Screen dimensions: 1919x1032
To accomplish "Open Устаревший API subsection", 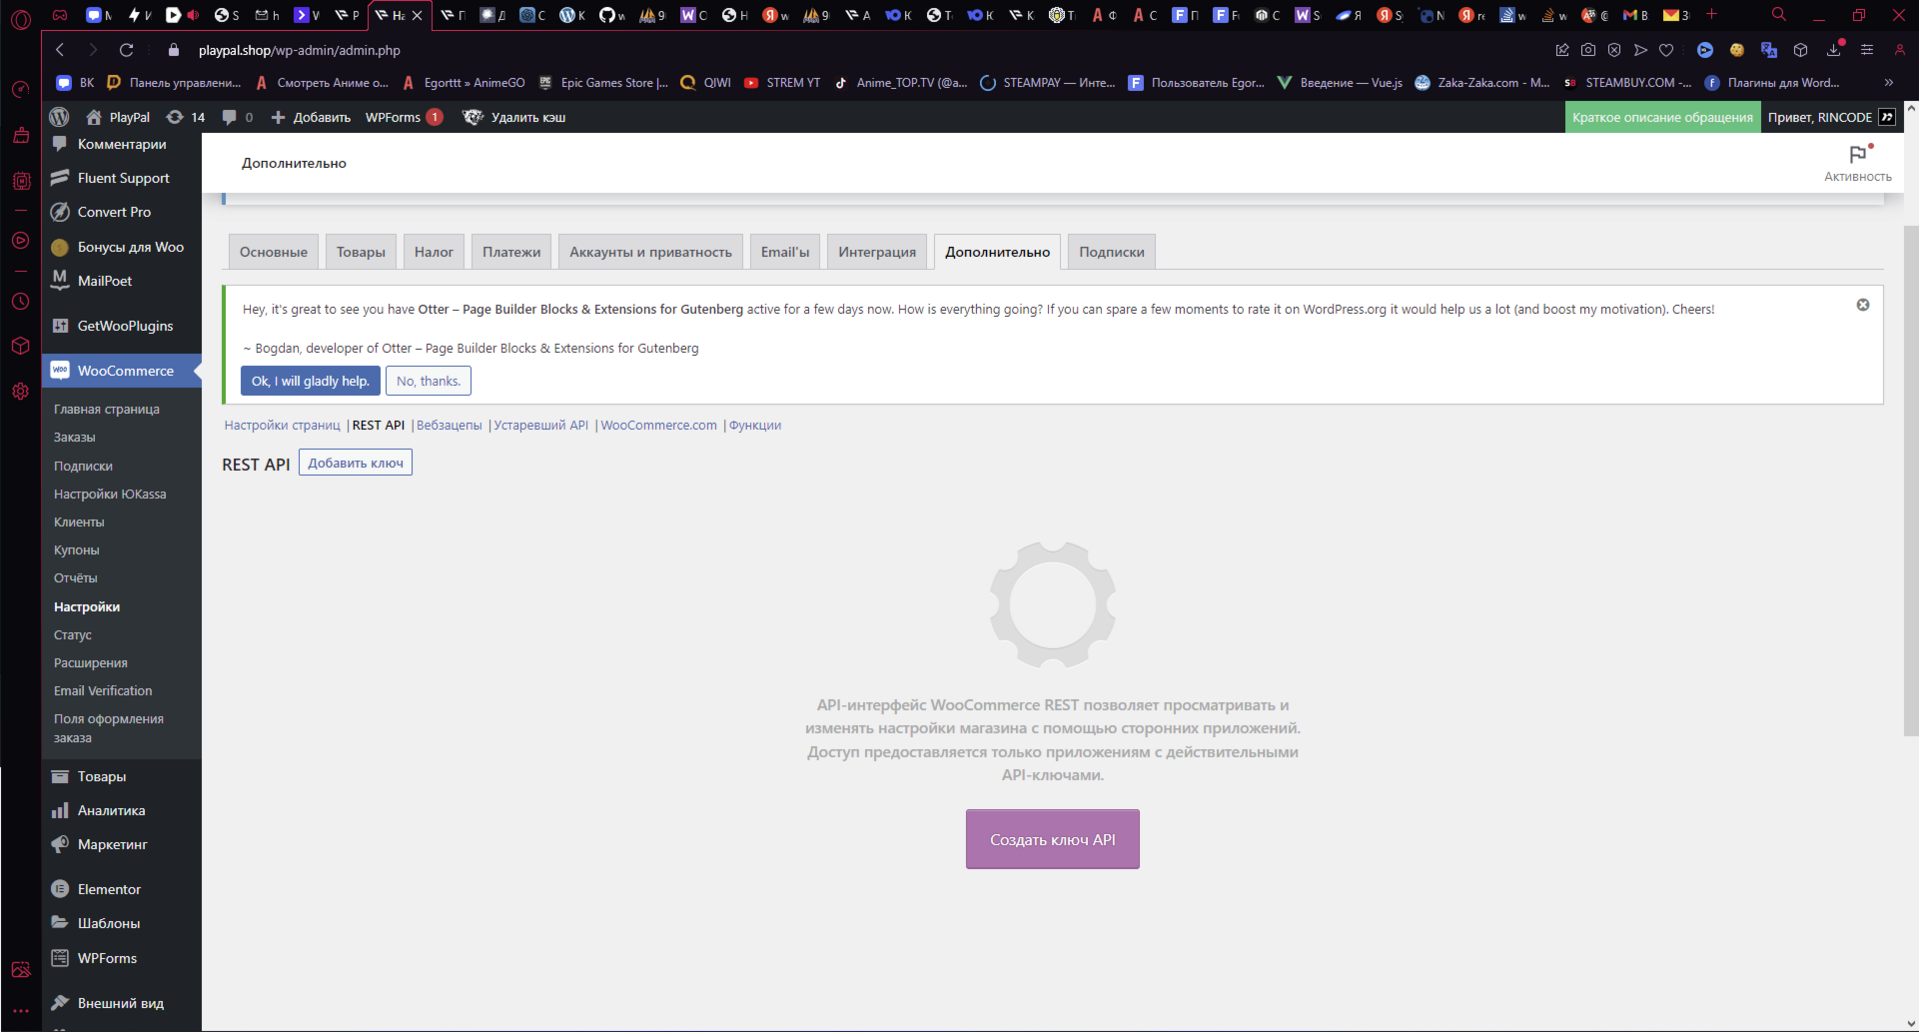I will [541, 425].
